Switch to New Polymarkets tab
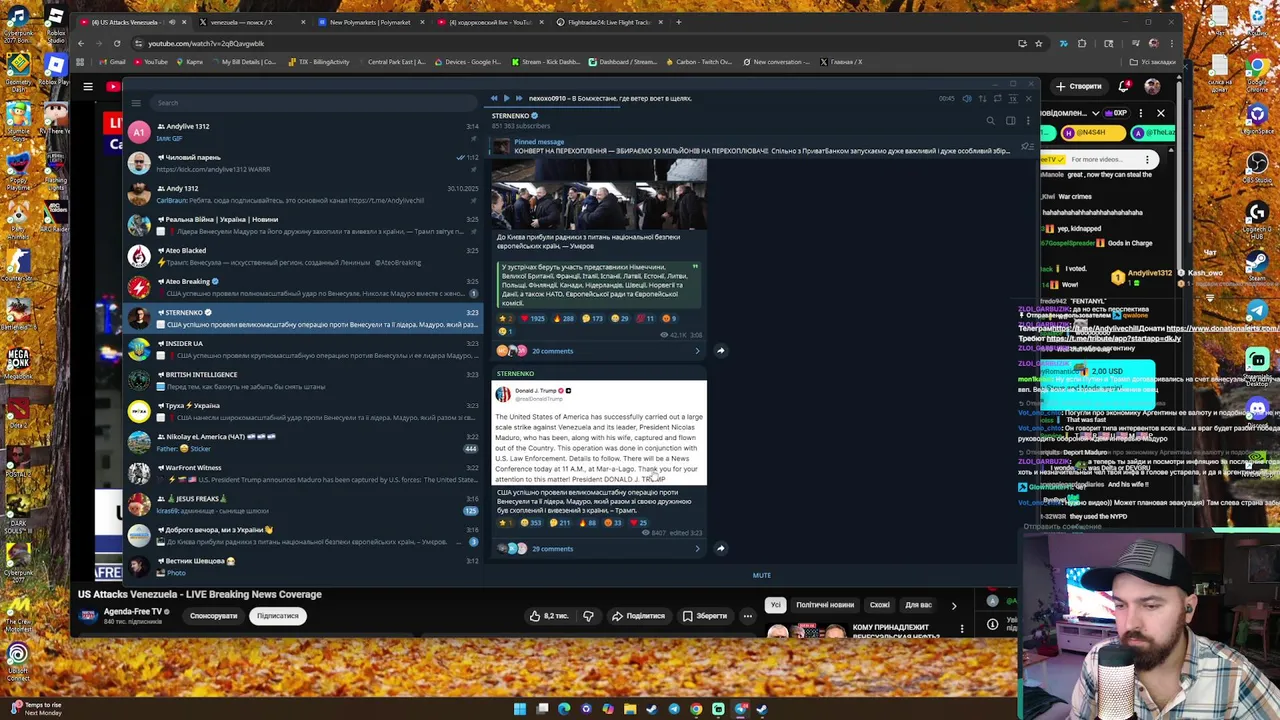The height and width of the screenshot is (720, 1280). pos(370,22)
